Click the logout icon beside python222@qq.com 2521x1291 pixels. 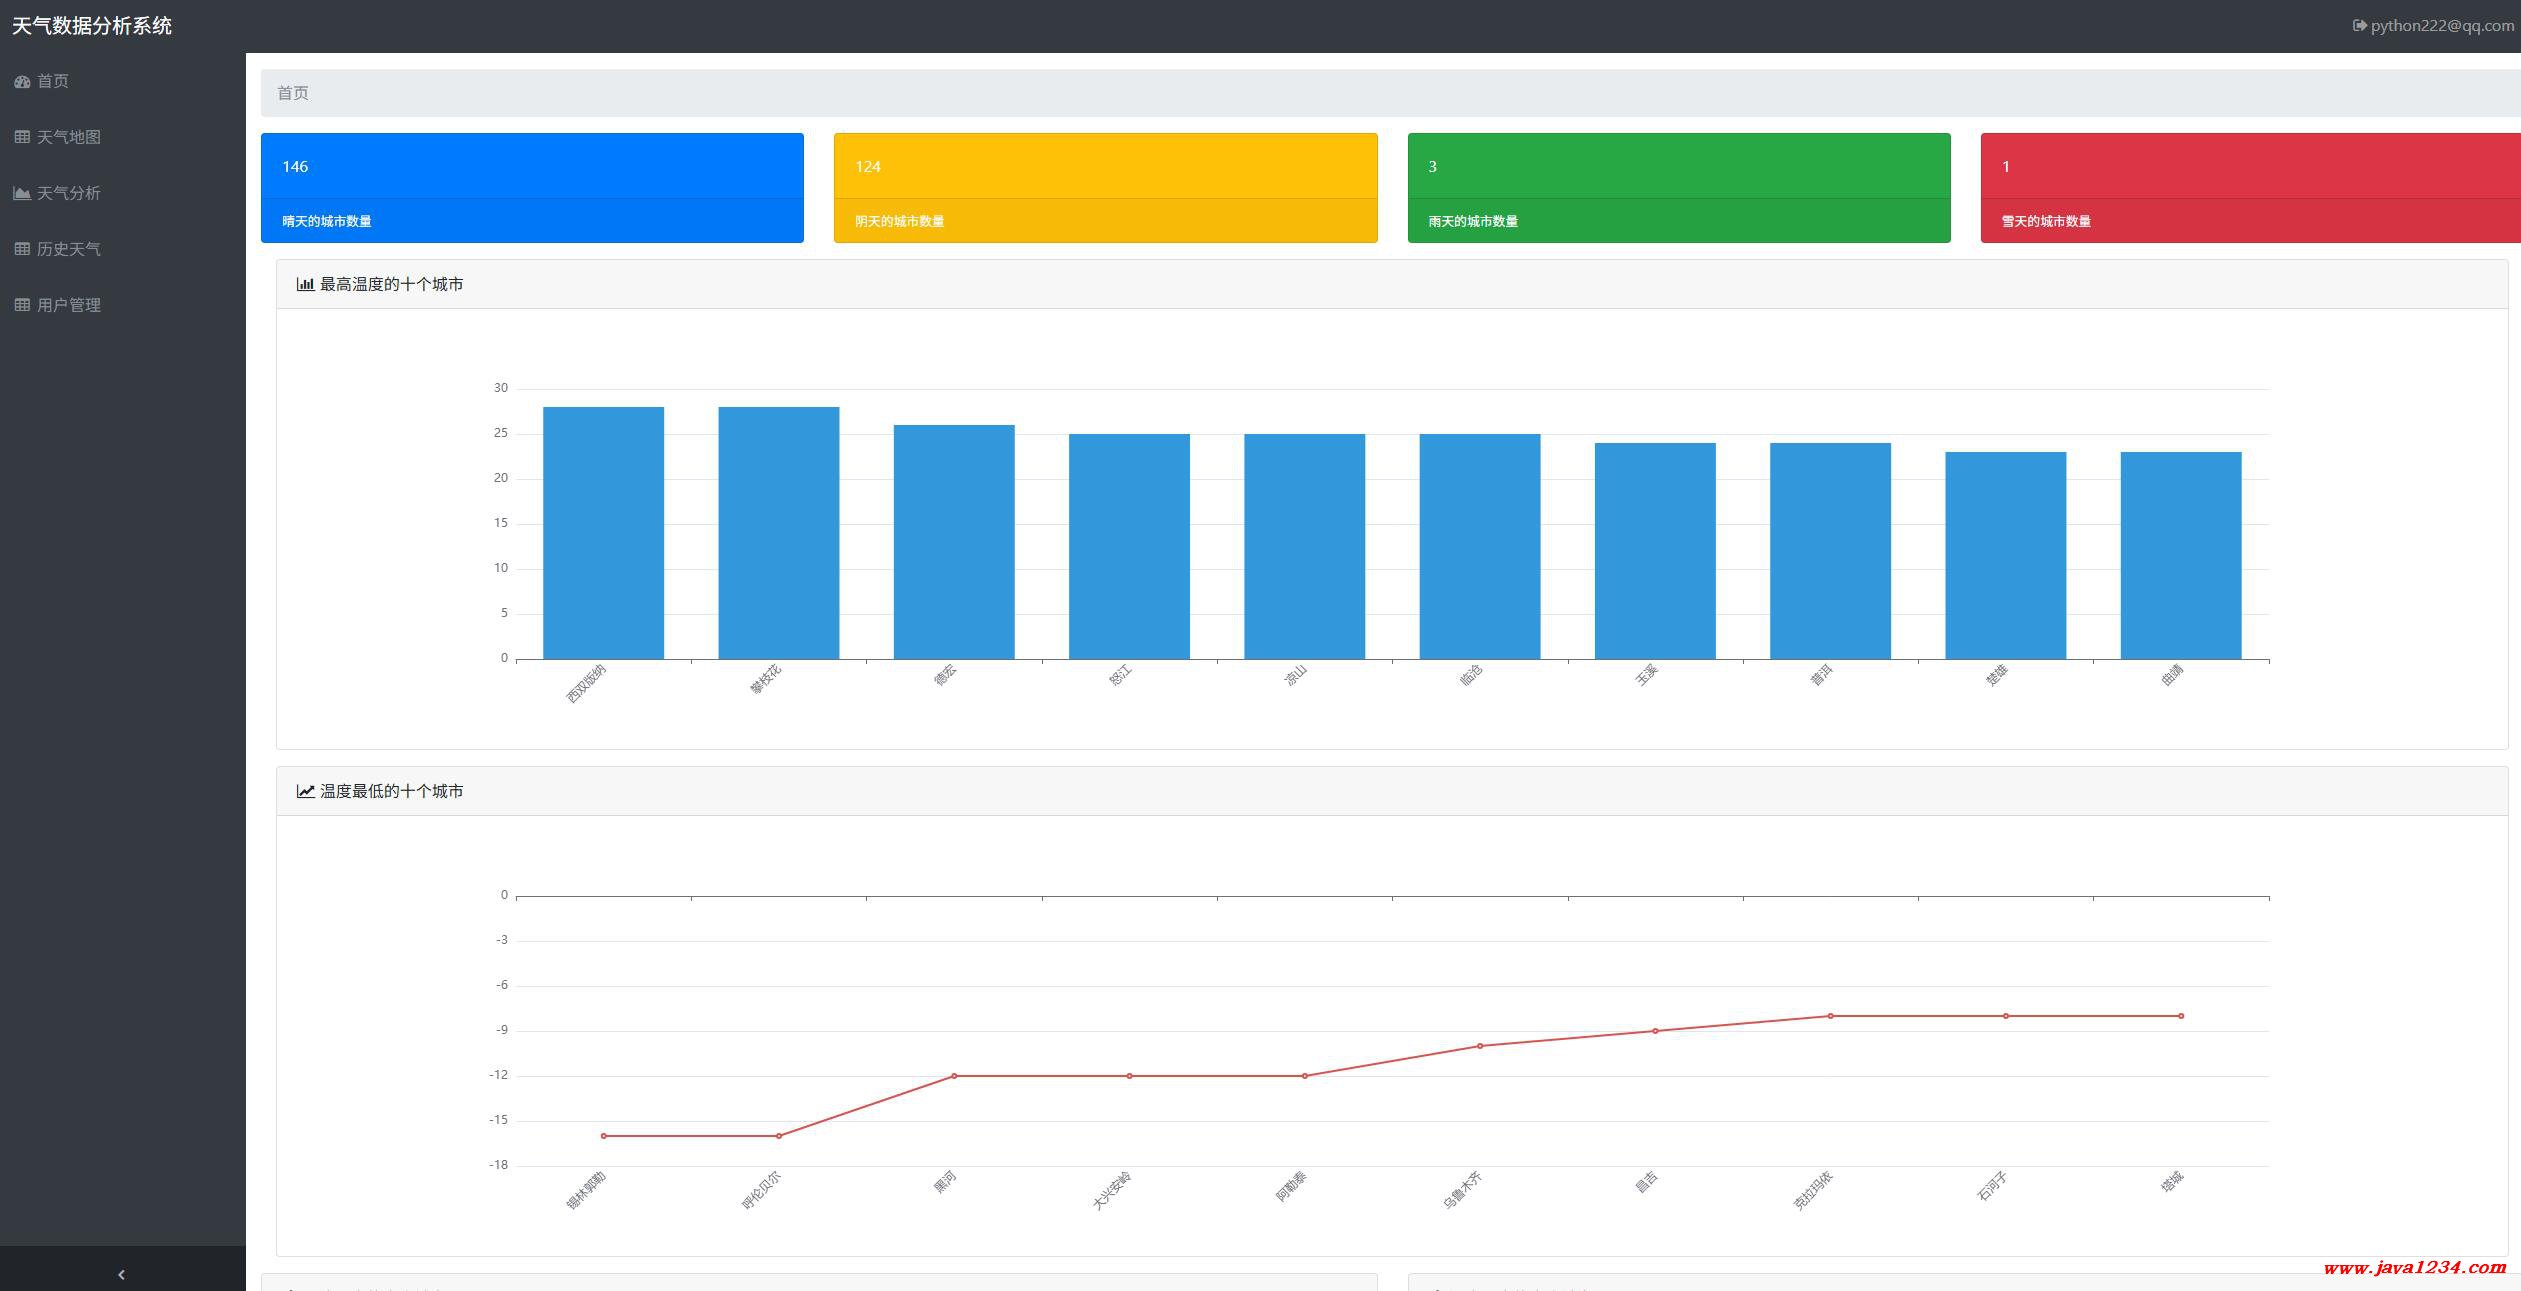[x=2359, y=26]
